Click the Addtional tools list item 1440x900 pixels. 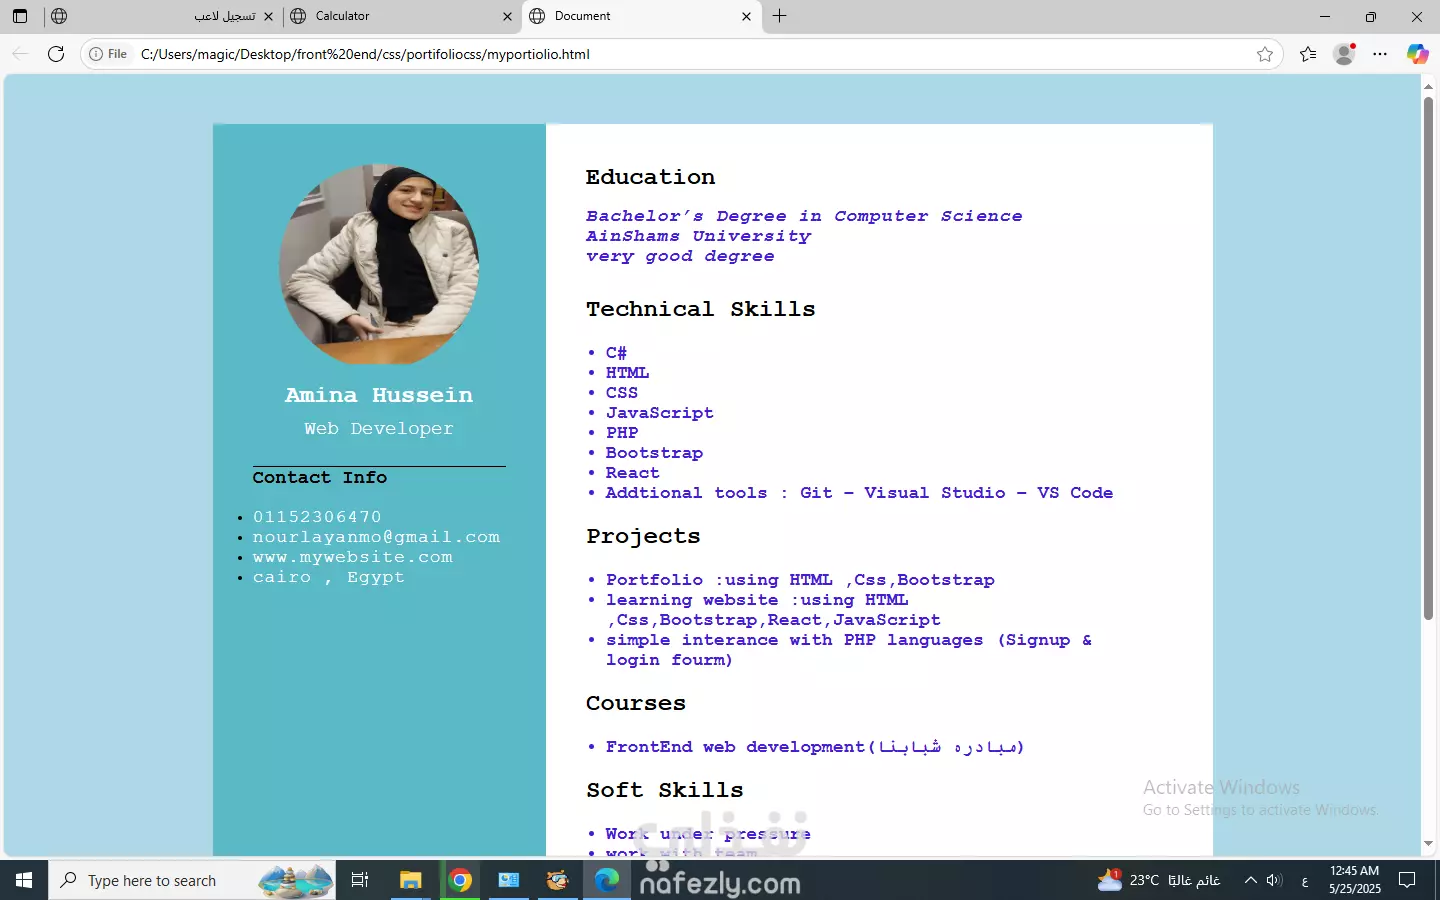pos(859,492)
